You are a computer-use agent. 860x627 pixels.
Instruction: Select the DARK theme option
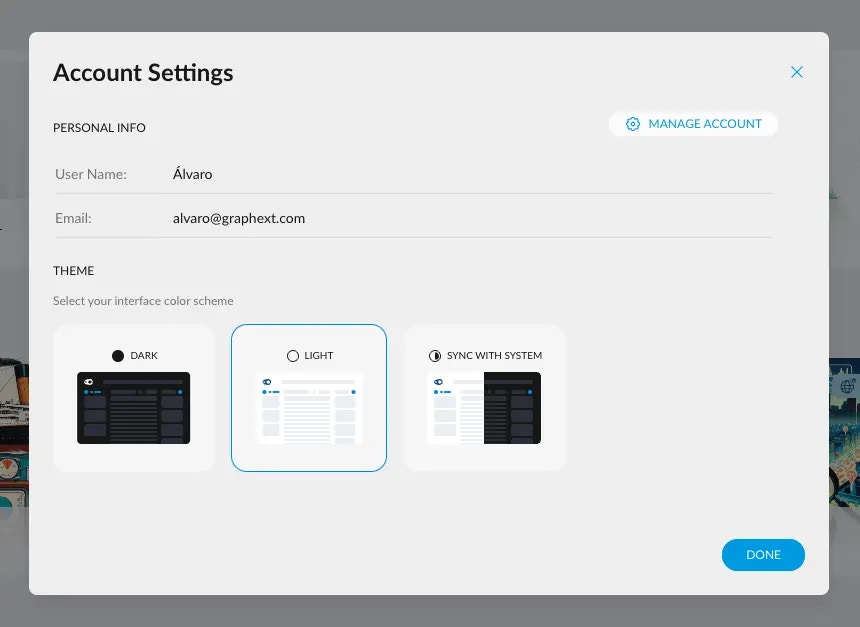point(134,397)
